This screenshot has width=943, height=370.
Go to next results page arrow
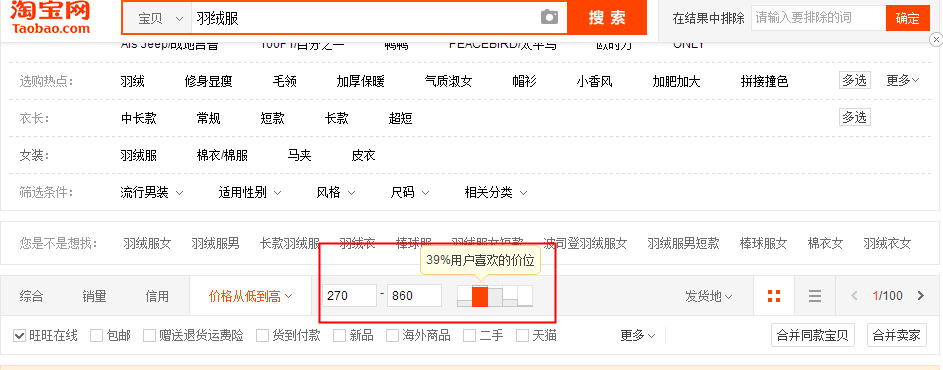tap(920, 295)
